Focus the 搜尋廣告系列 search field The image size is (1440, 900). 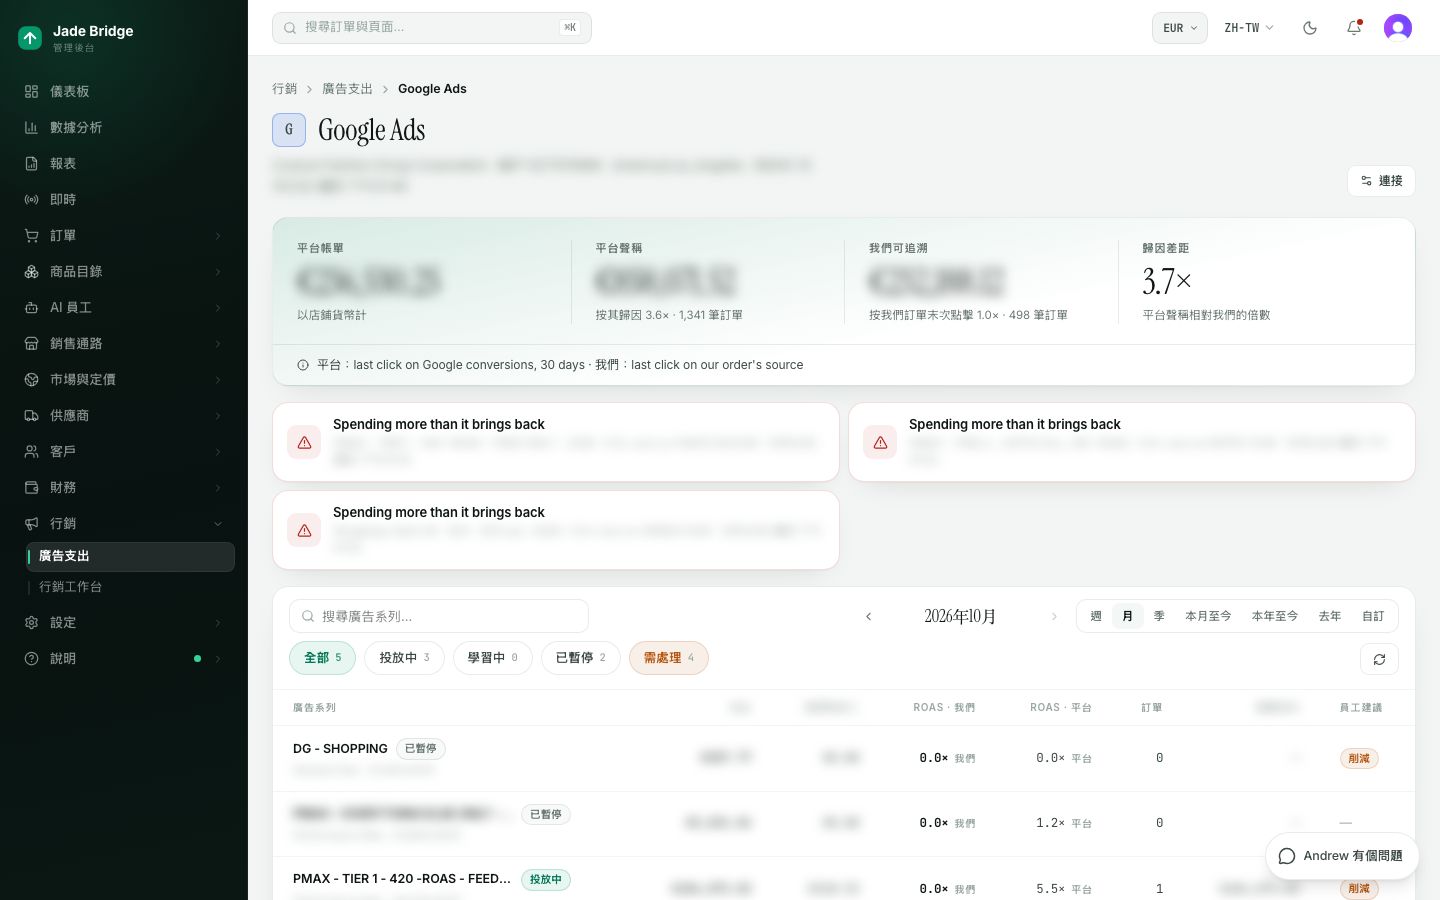pos(439,616)
